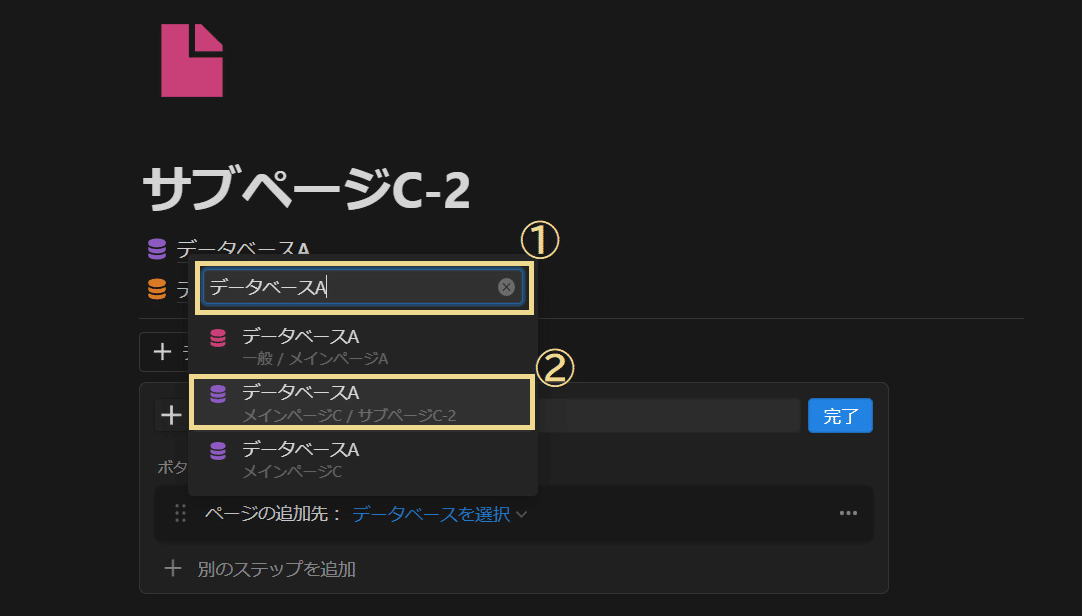The width and height of the screenshot is (1082, 616).
Task: Click the サブページC-2 page title
Action: (306, 188)
